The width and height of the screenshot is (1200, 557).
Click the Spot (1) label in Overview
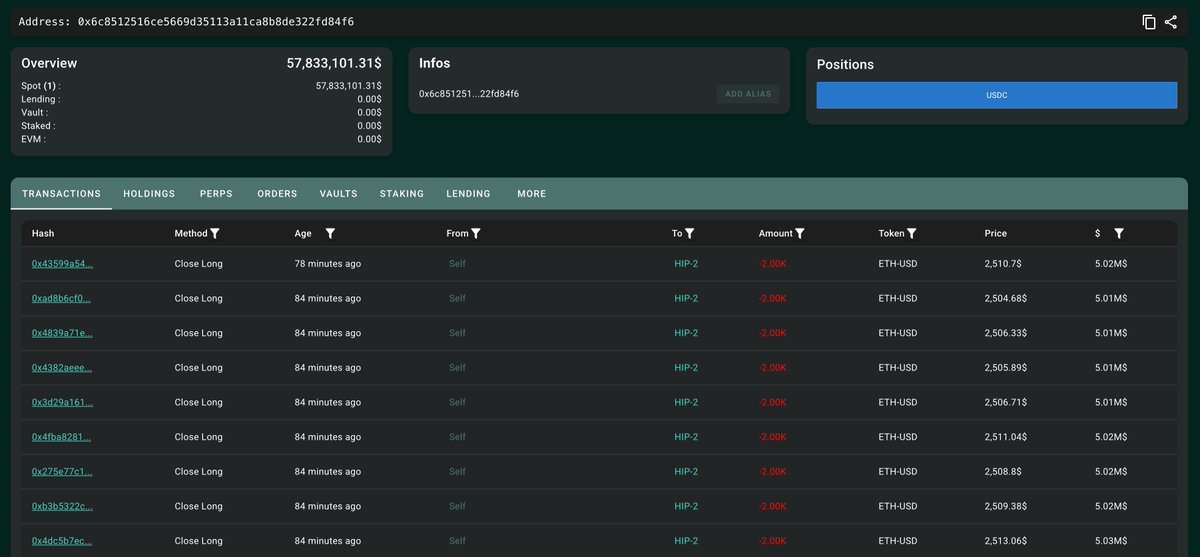click(x=40, y=86)
